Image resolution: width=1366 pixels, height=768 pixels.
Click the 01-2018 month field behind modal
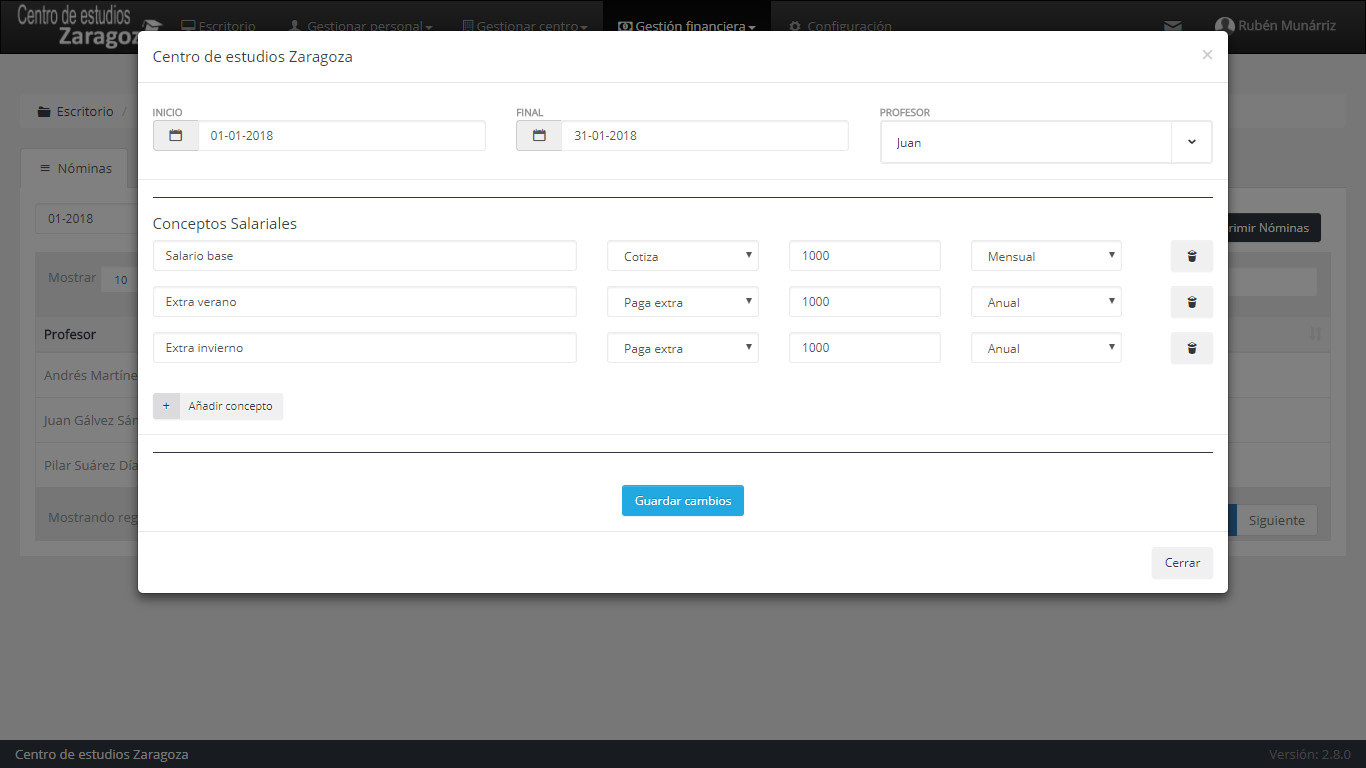(86, 219)
